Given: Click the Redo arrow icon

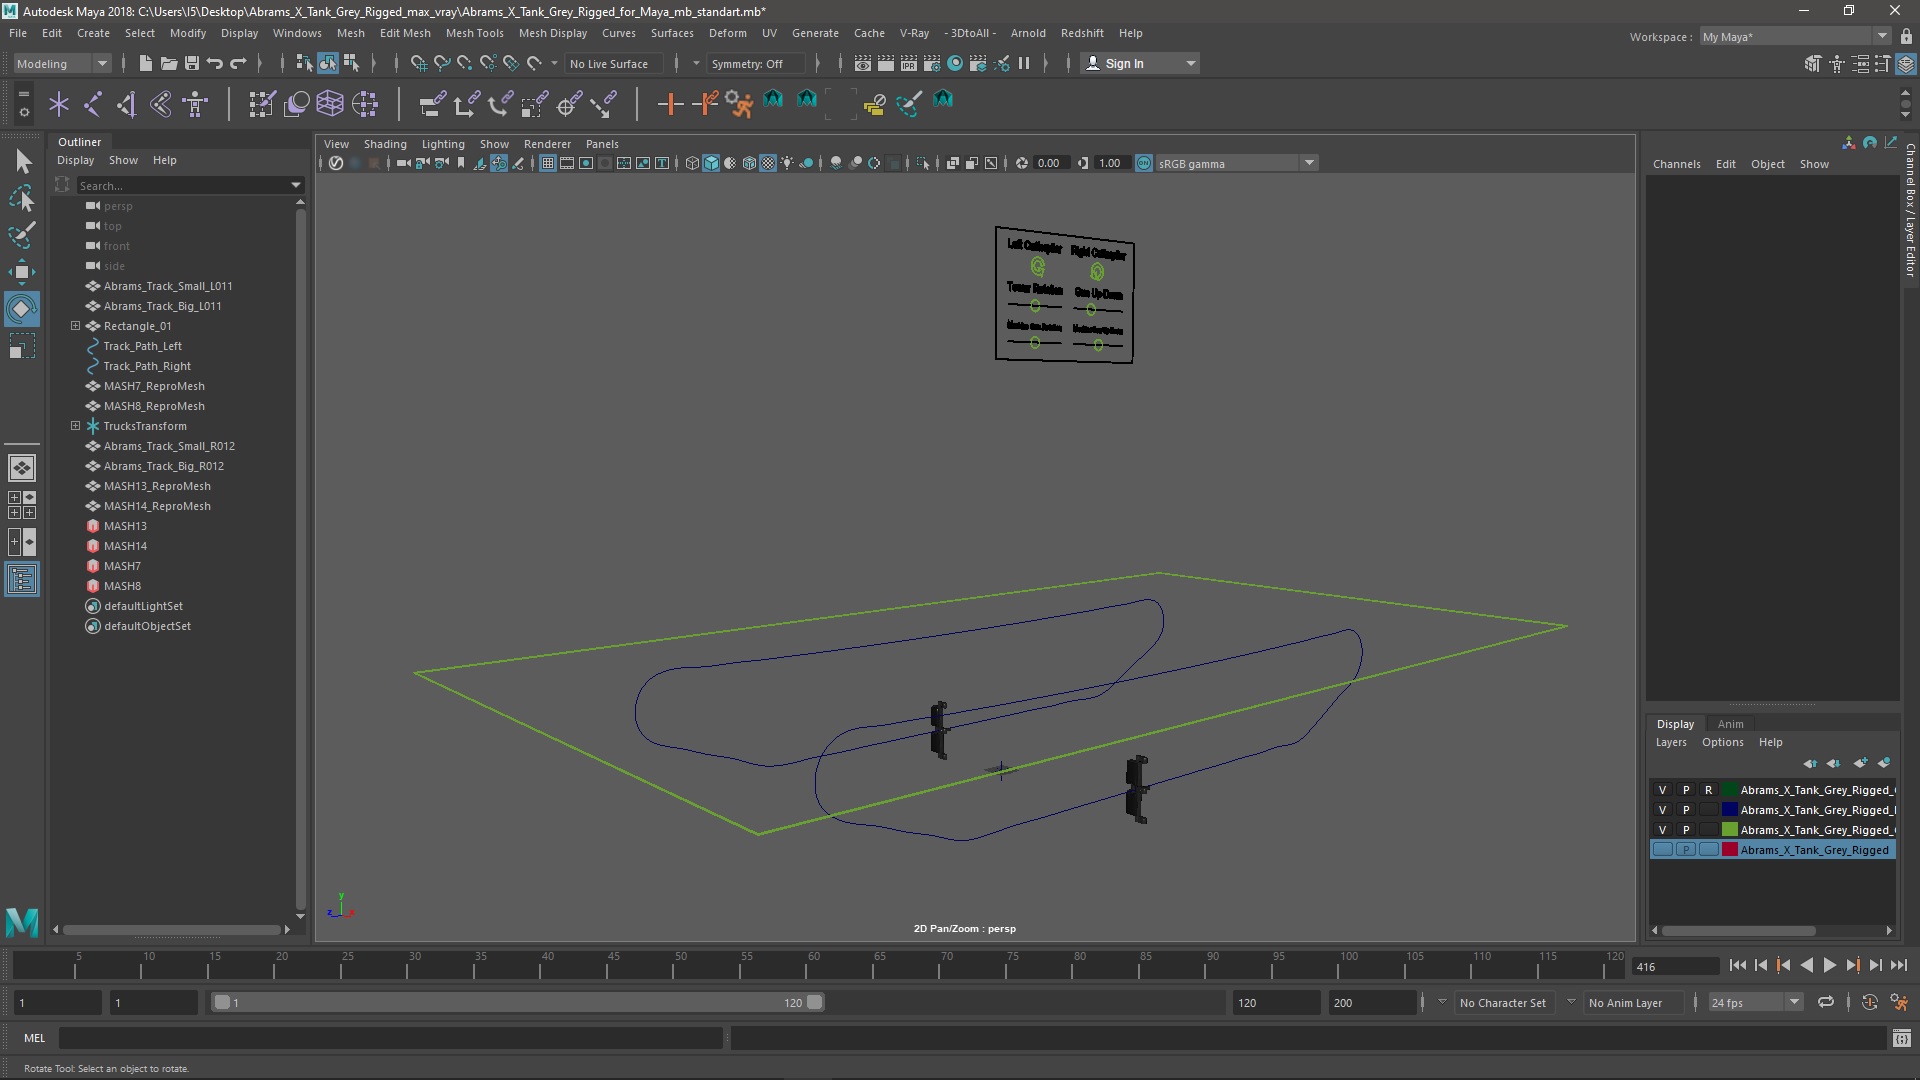Looking at the screenshot, I should (x=238, y=63).
